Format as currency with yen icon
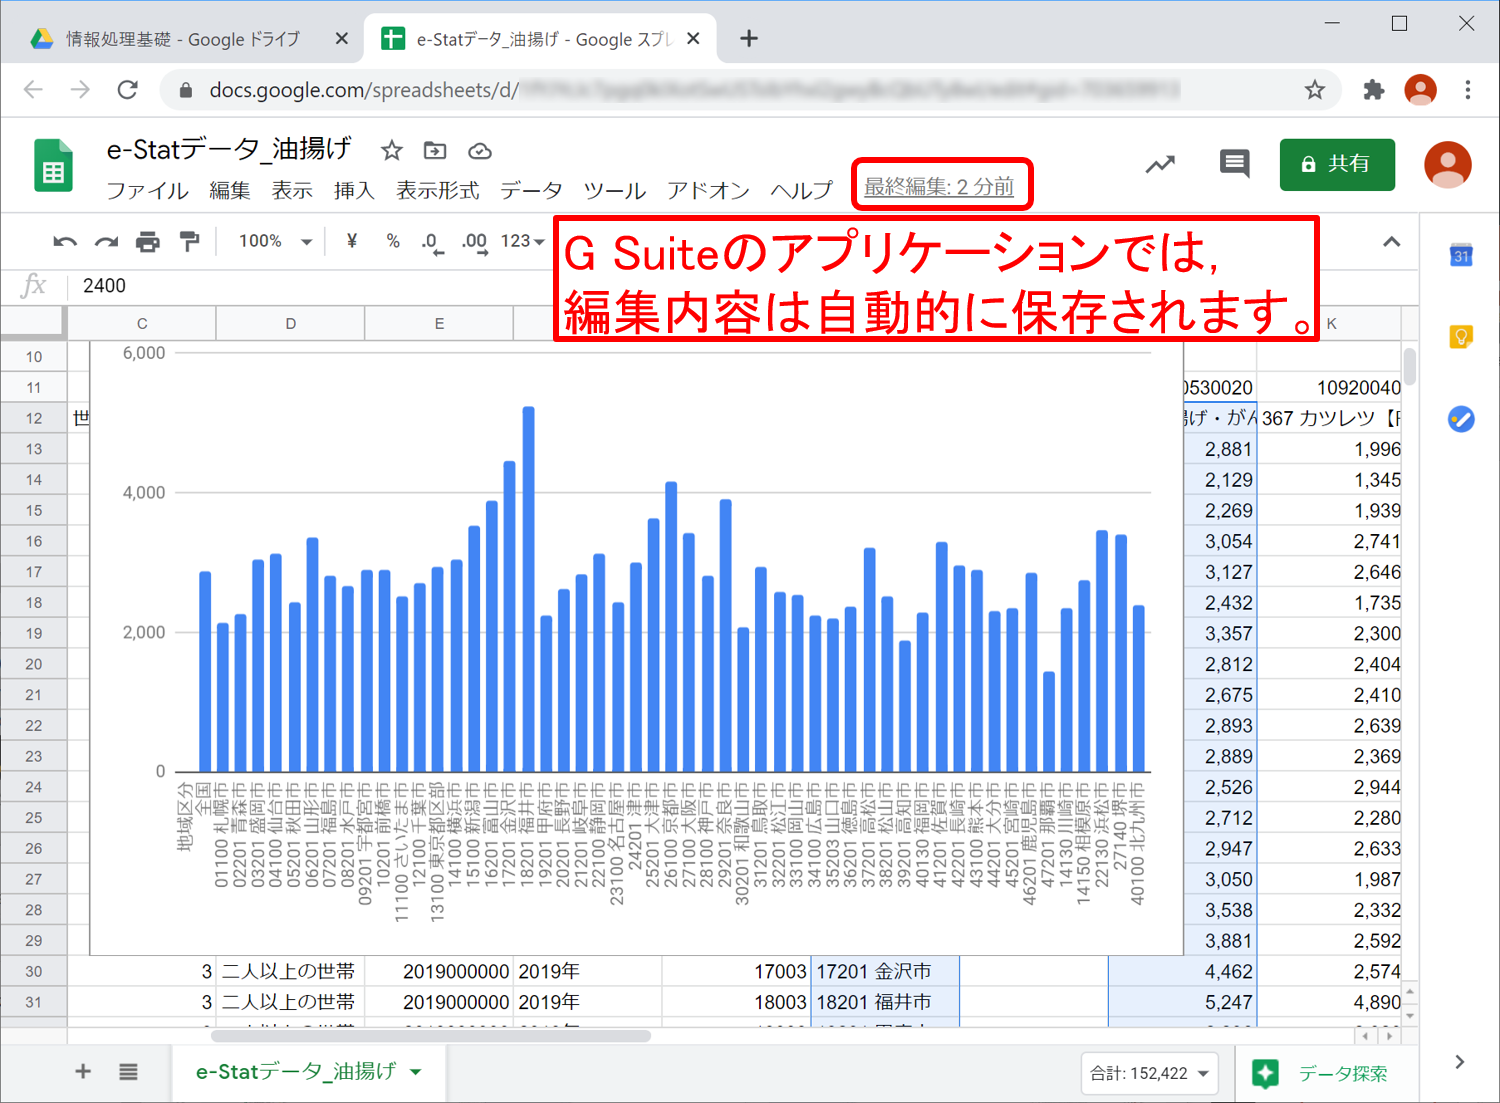 tap(352, 241)
